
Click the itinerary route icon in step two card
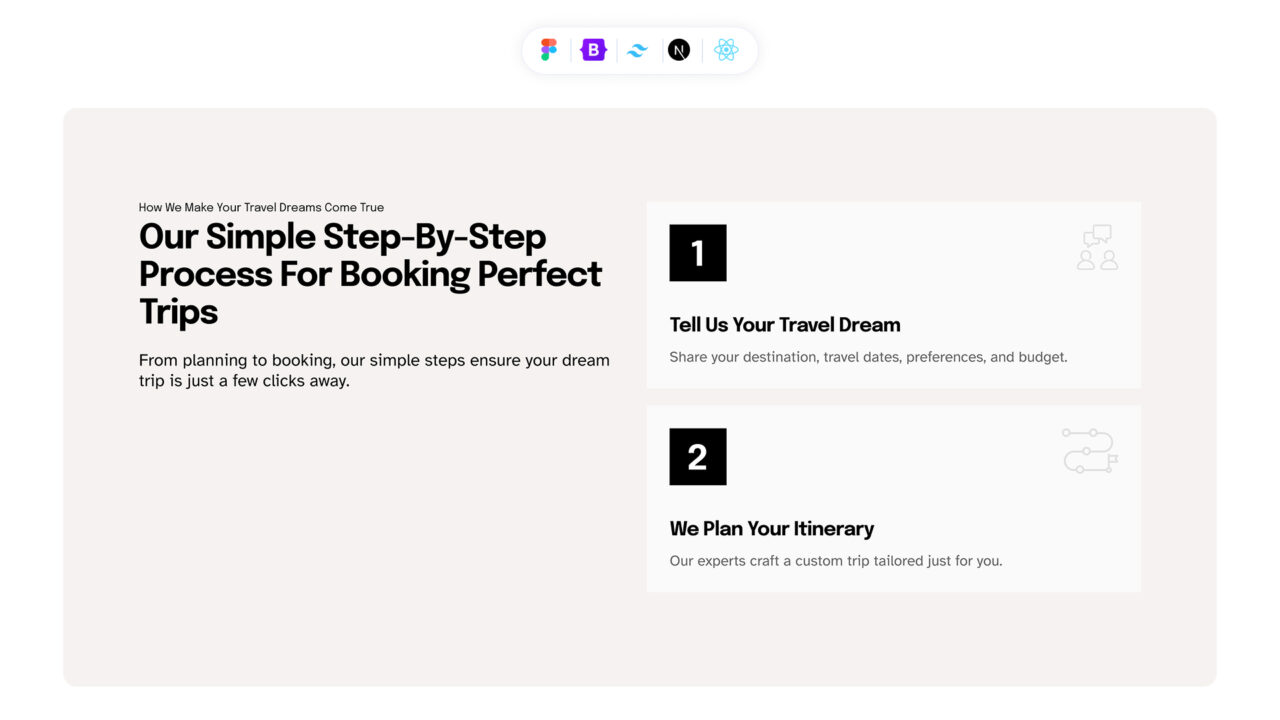click(x=1089, y=451)
